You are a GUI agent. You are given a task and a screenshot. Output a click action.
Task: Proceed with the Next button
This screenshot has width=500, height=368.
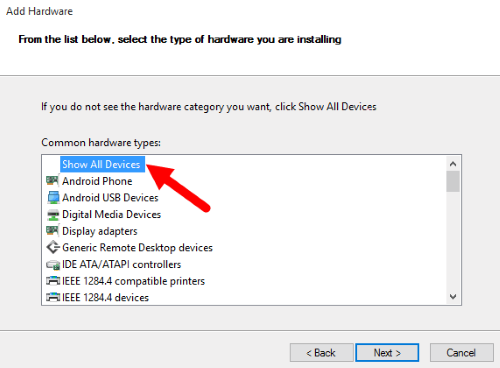click(x=387, y=353)
